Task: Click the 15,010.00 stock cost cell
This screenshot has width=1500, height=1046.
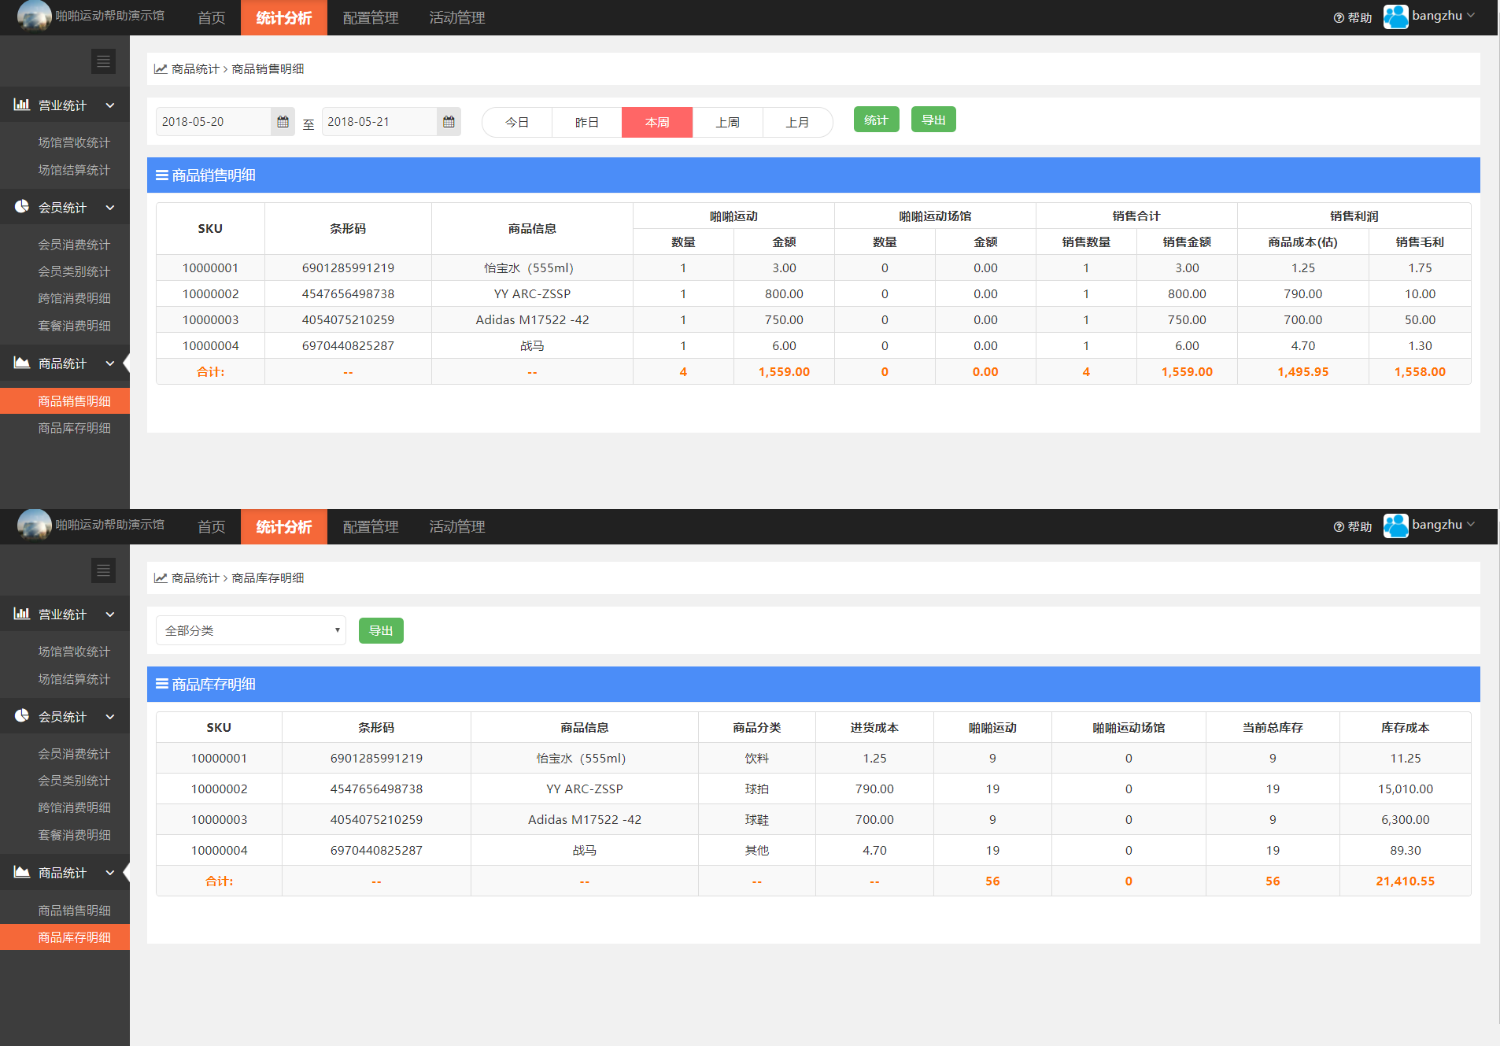Action: coord(1405,789)
